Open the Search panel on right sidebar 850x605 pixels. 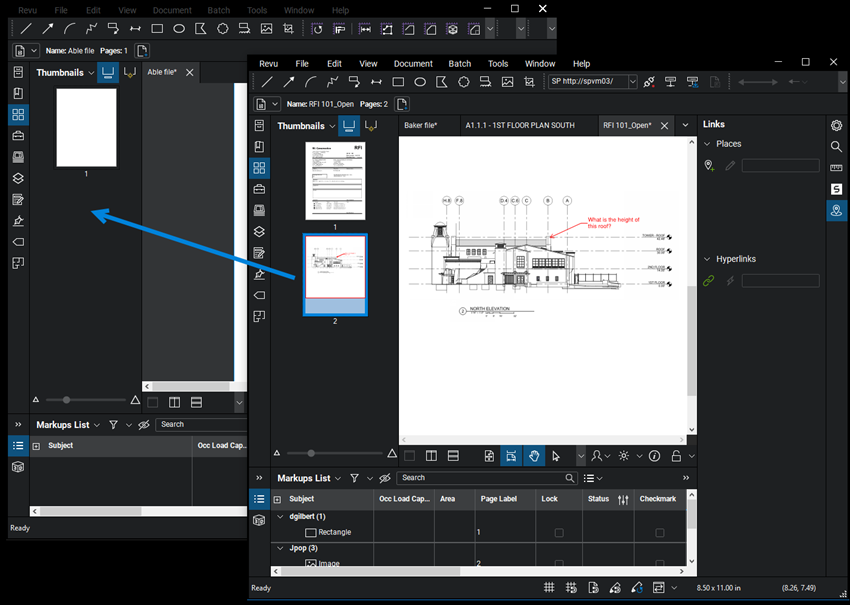pyautogui.click(x=836, y=146)
